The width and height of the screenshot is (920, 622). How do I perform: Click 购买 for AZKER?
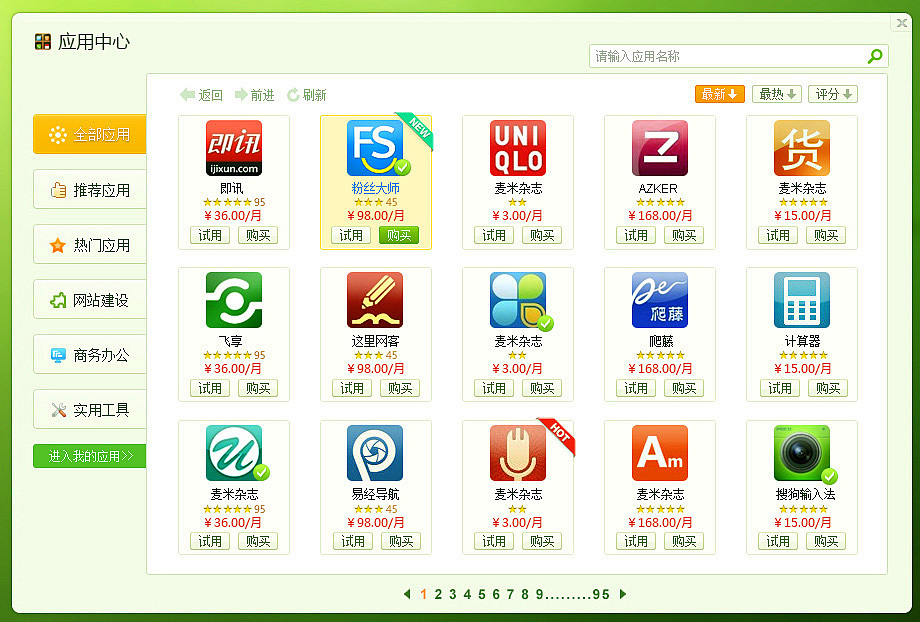click(684, 235)
